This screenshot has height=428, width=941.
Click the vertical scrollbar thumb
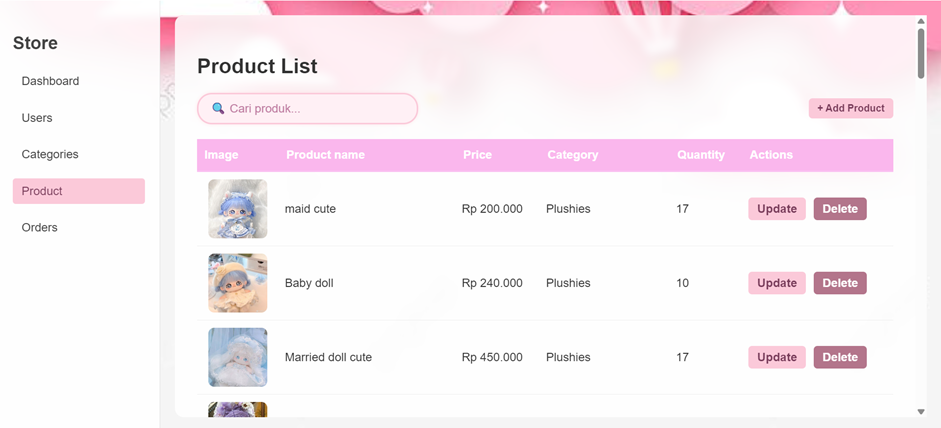921,52
